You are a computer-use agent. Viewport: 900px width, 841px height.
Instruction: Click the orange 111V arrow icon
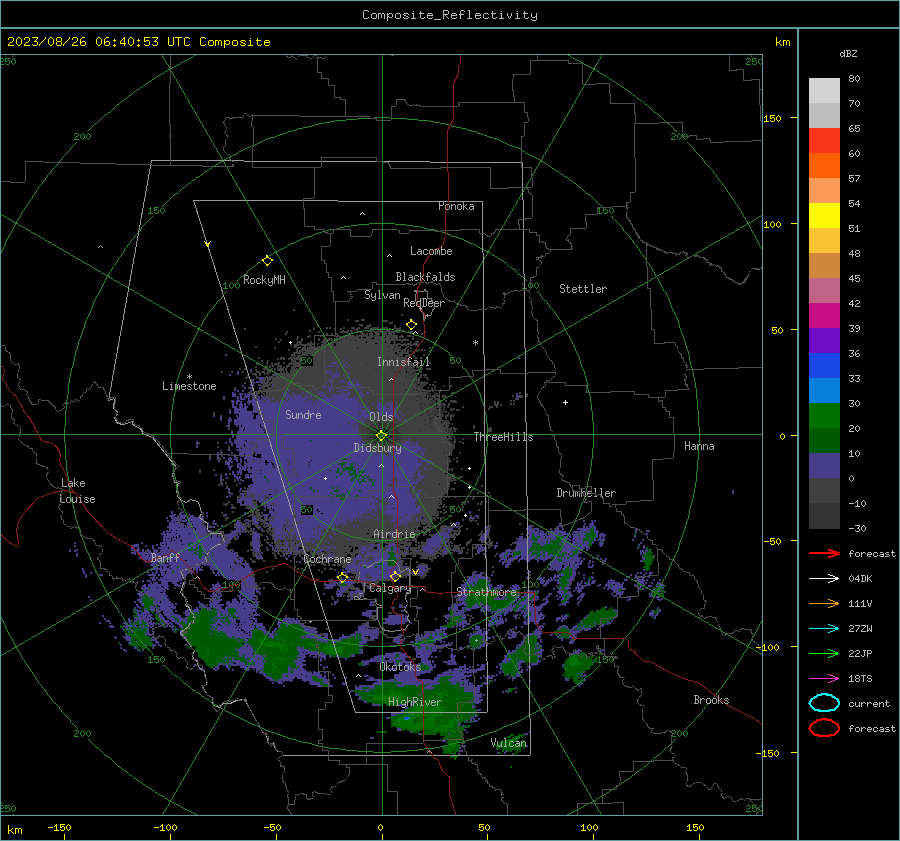coord(824,603)
